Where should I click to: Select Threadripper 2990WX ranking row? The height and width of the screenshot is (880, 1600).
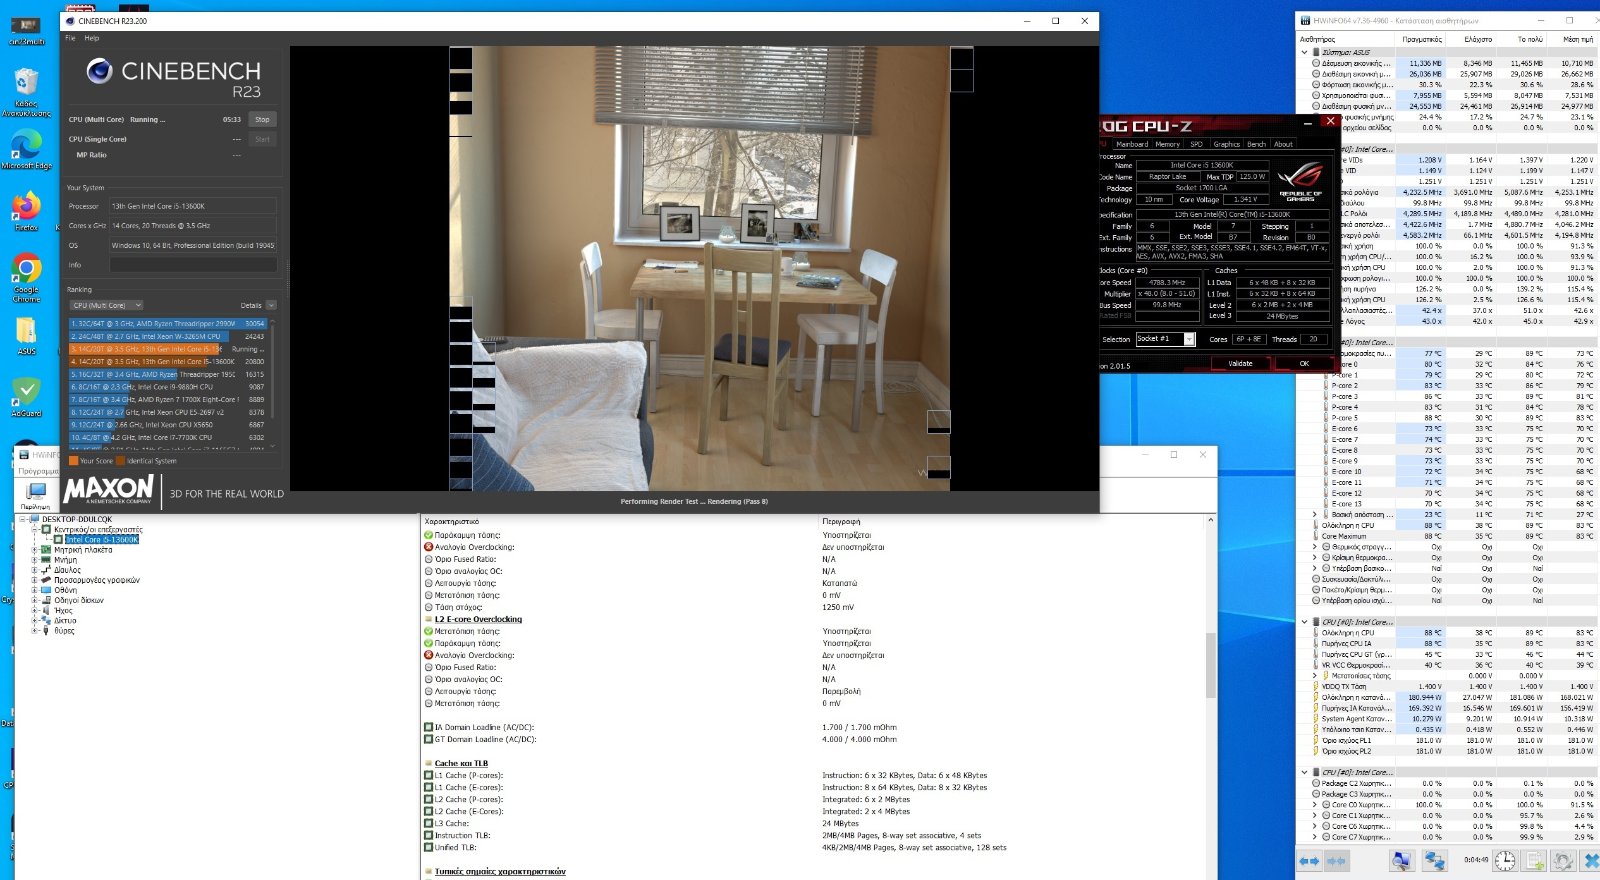167,324
